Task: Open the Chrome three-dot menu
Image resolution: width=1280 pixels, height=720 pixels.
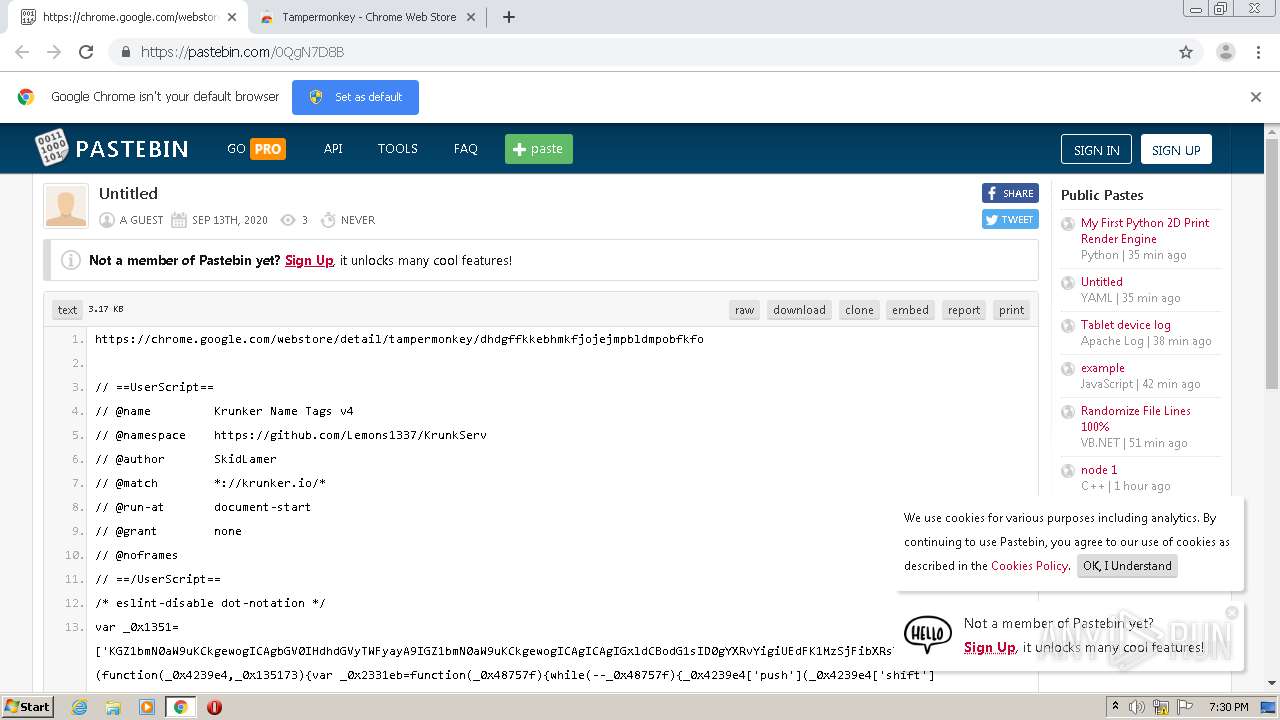Action: (1257, 52)
